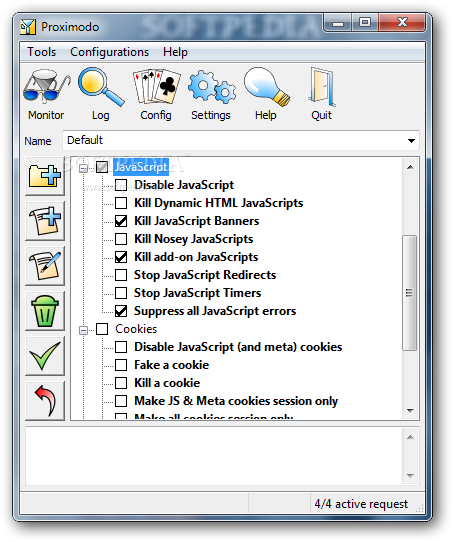The image size is (453, 542).
Task: Collapse the JavaScript tree node
Action: point(83,168)
